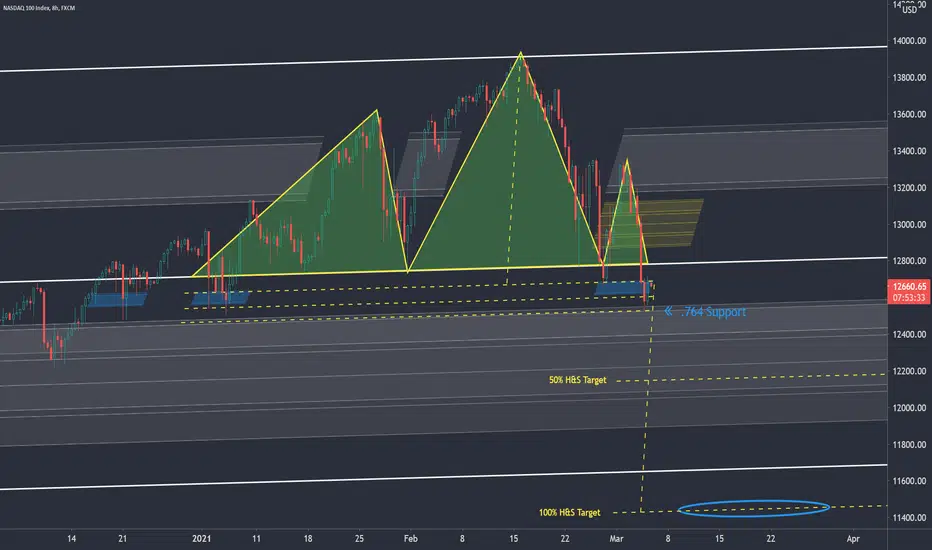Image resolution: width=932 pixels, height=550 pixels.
Task: Click the blue support box near March
Action: pos(623,288)
